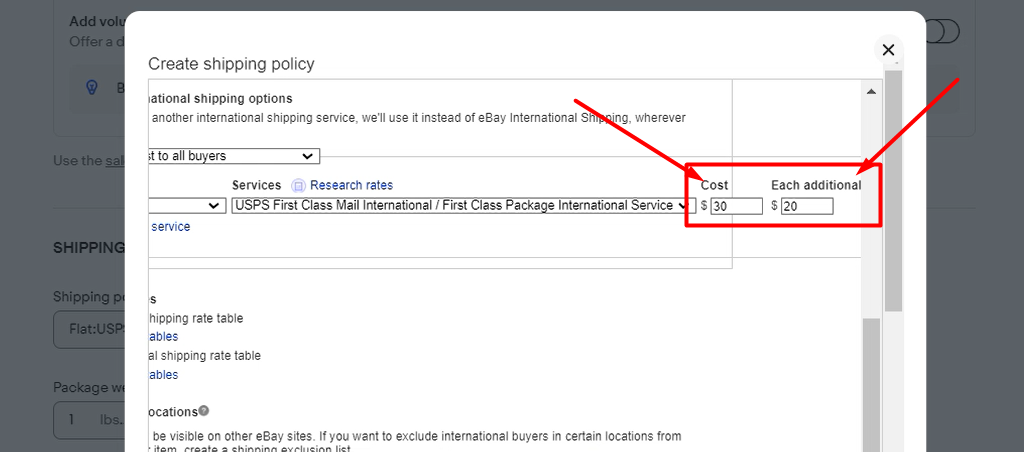Click the Research rates calculator icon
Viewport: 1024px width, 452px height.
click(298, 186)
